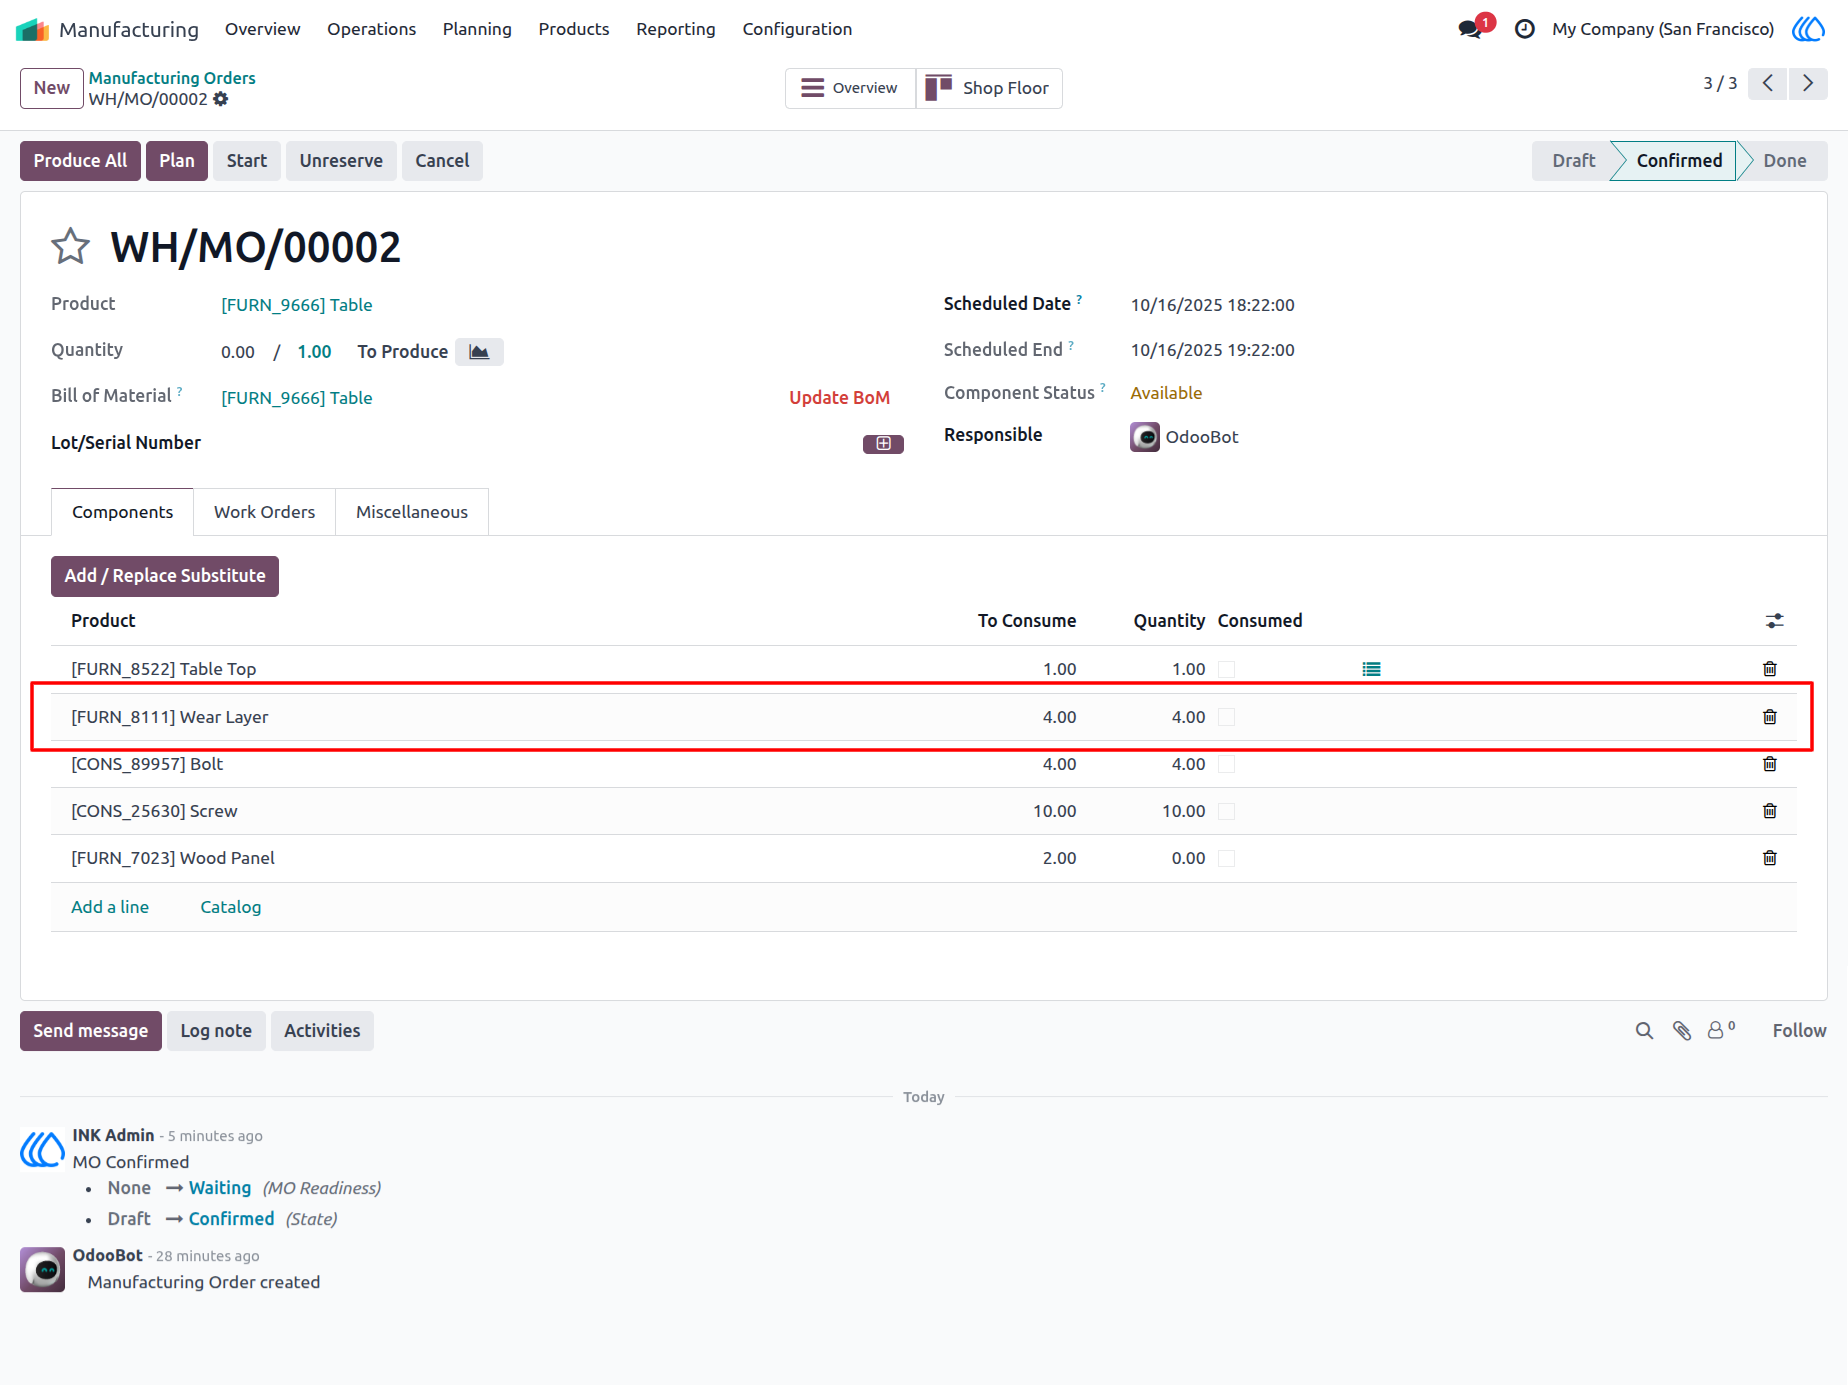
Task: Open the Operations menu
Action: tap(371, 29)
